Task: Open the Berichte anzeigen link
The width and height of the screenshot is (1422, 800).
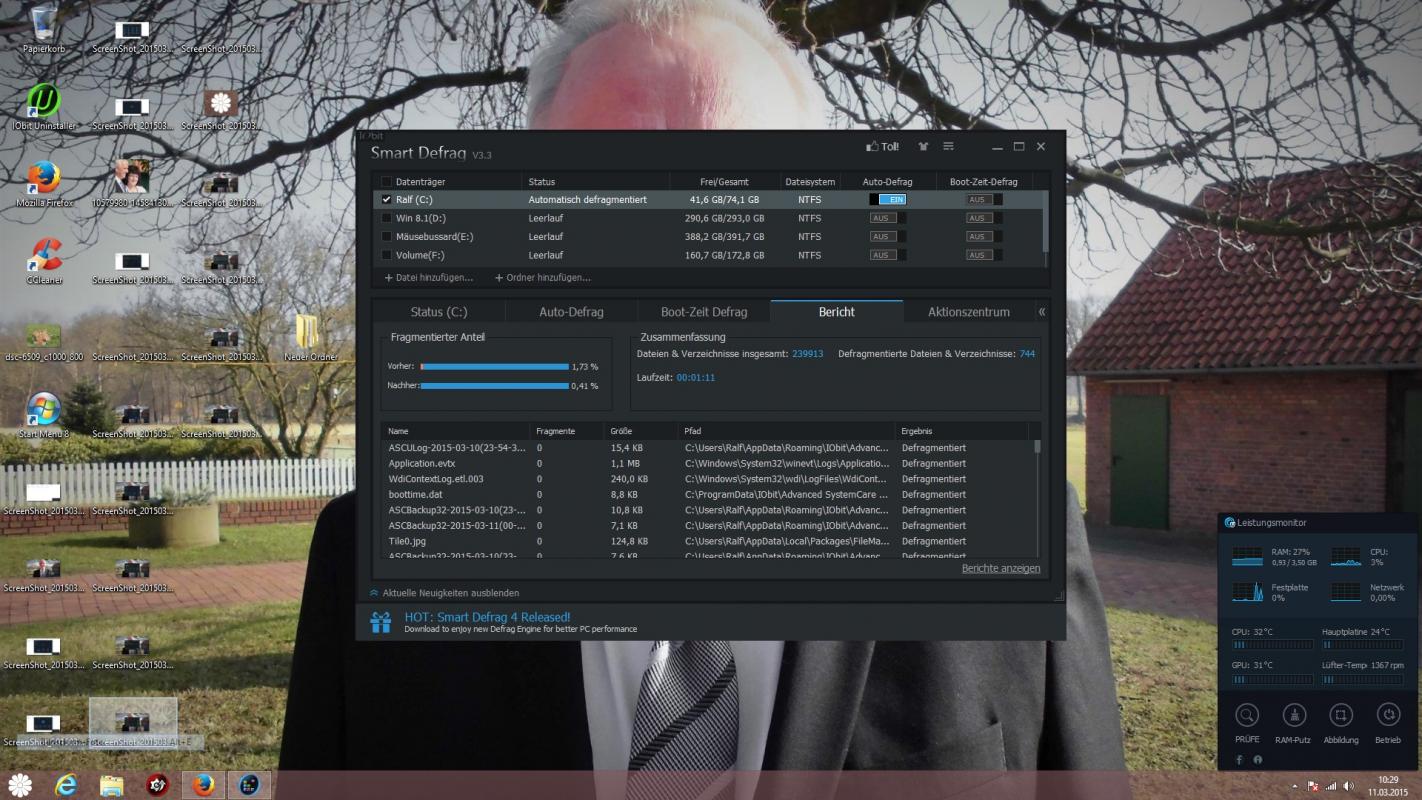Action: tap(1001, 568)
